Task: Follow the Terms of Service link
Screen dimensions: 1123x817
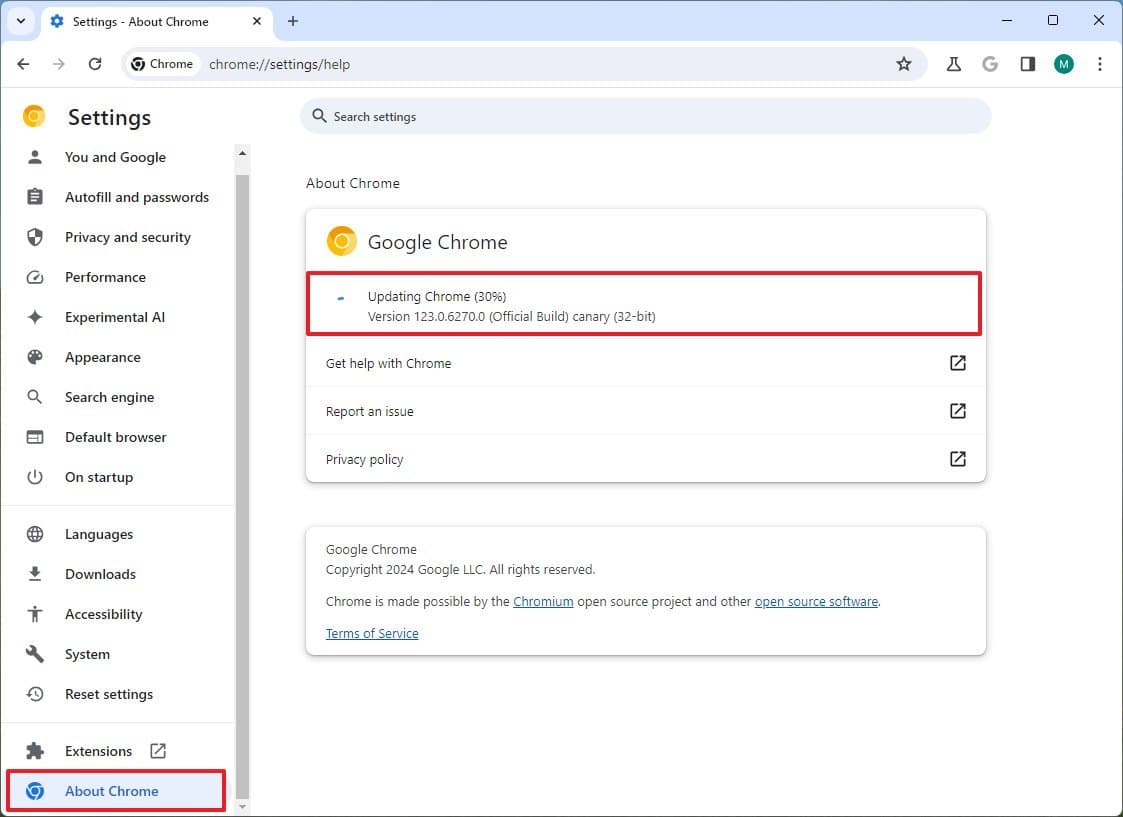Action: (371, 633)
